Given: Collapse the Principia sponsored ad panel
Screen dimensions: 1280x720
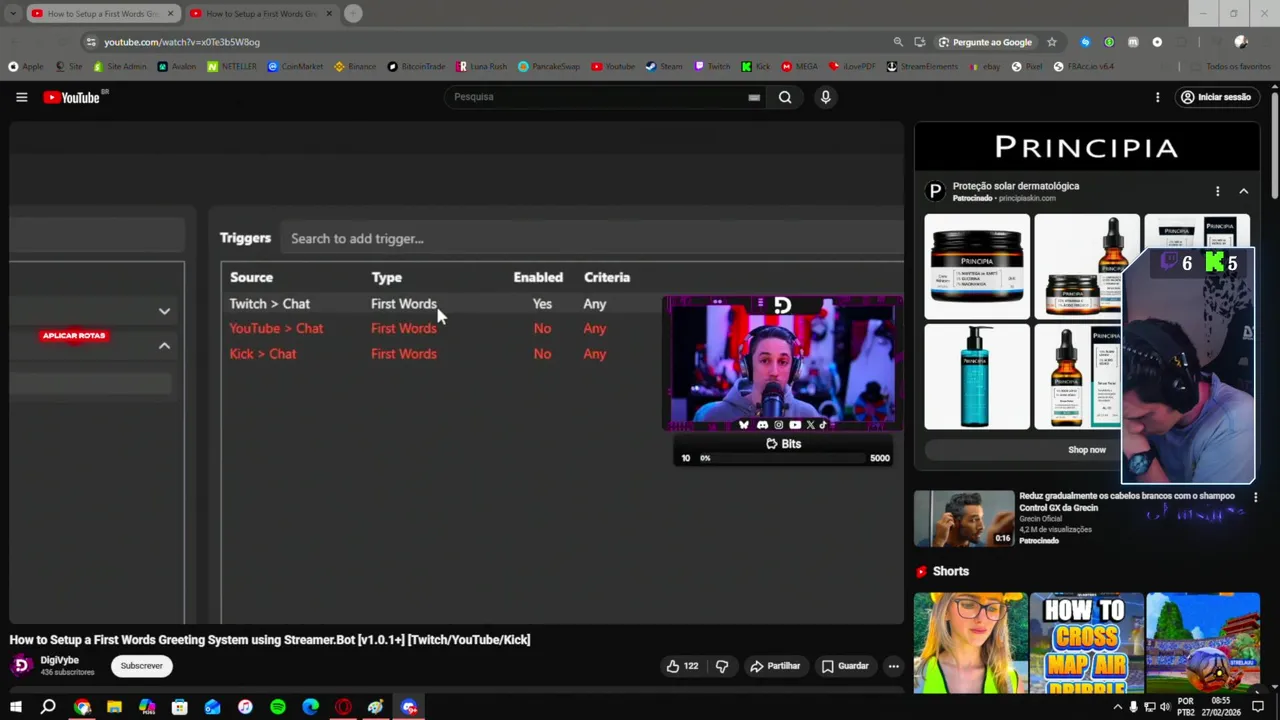Looking at the screenshot, I should (1243, 191).
